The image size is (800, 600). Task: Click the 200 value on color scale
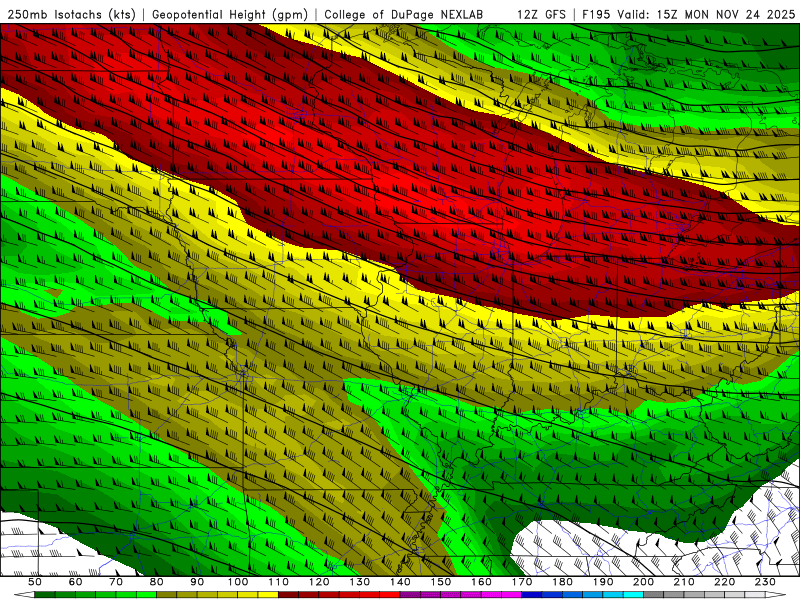(x=643, y=582)
